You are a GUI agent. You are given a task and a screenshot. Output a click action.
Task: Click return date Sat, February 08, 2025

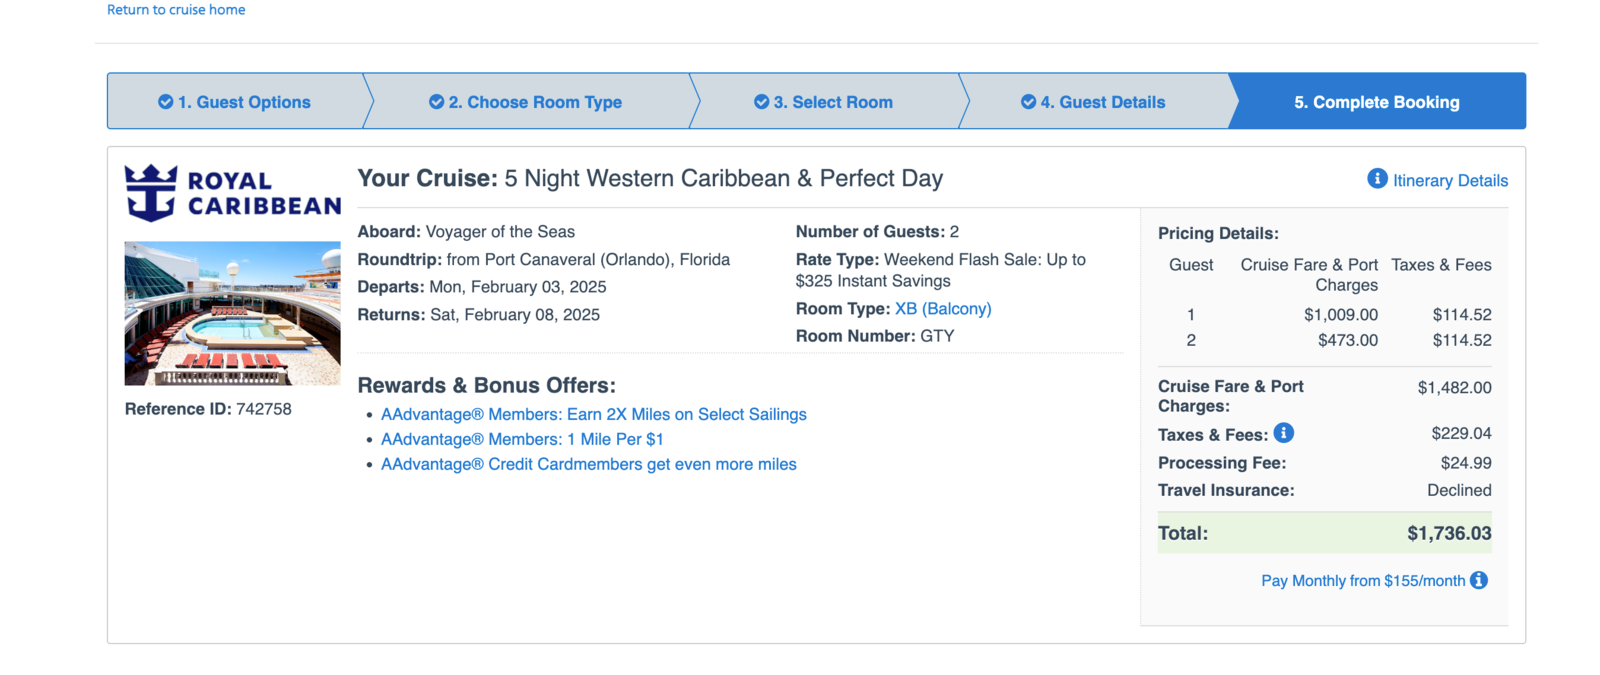[515, 314]
